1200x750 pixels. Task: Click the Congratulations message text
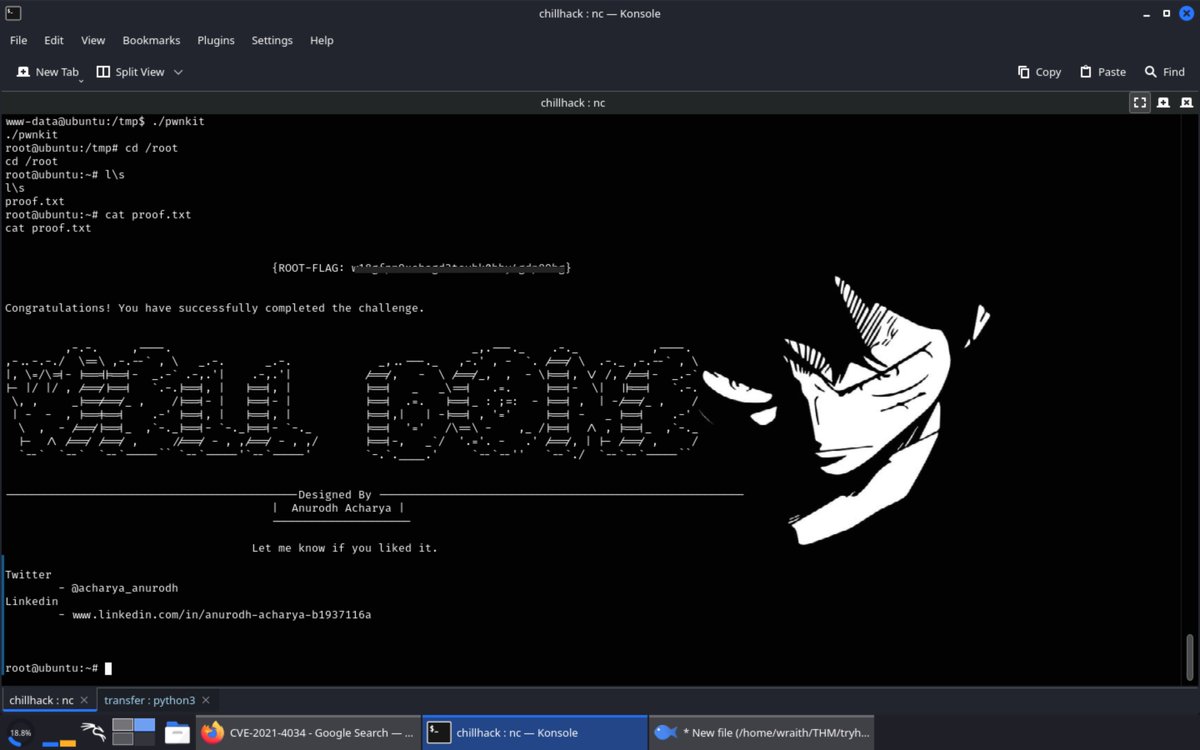(x=215, y=308)
